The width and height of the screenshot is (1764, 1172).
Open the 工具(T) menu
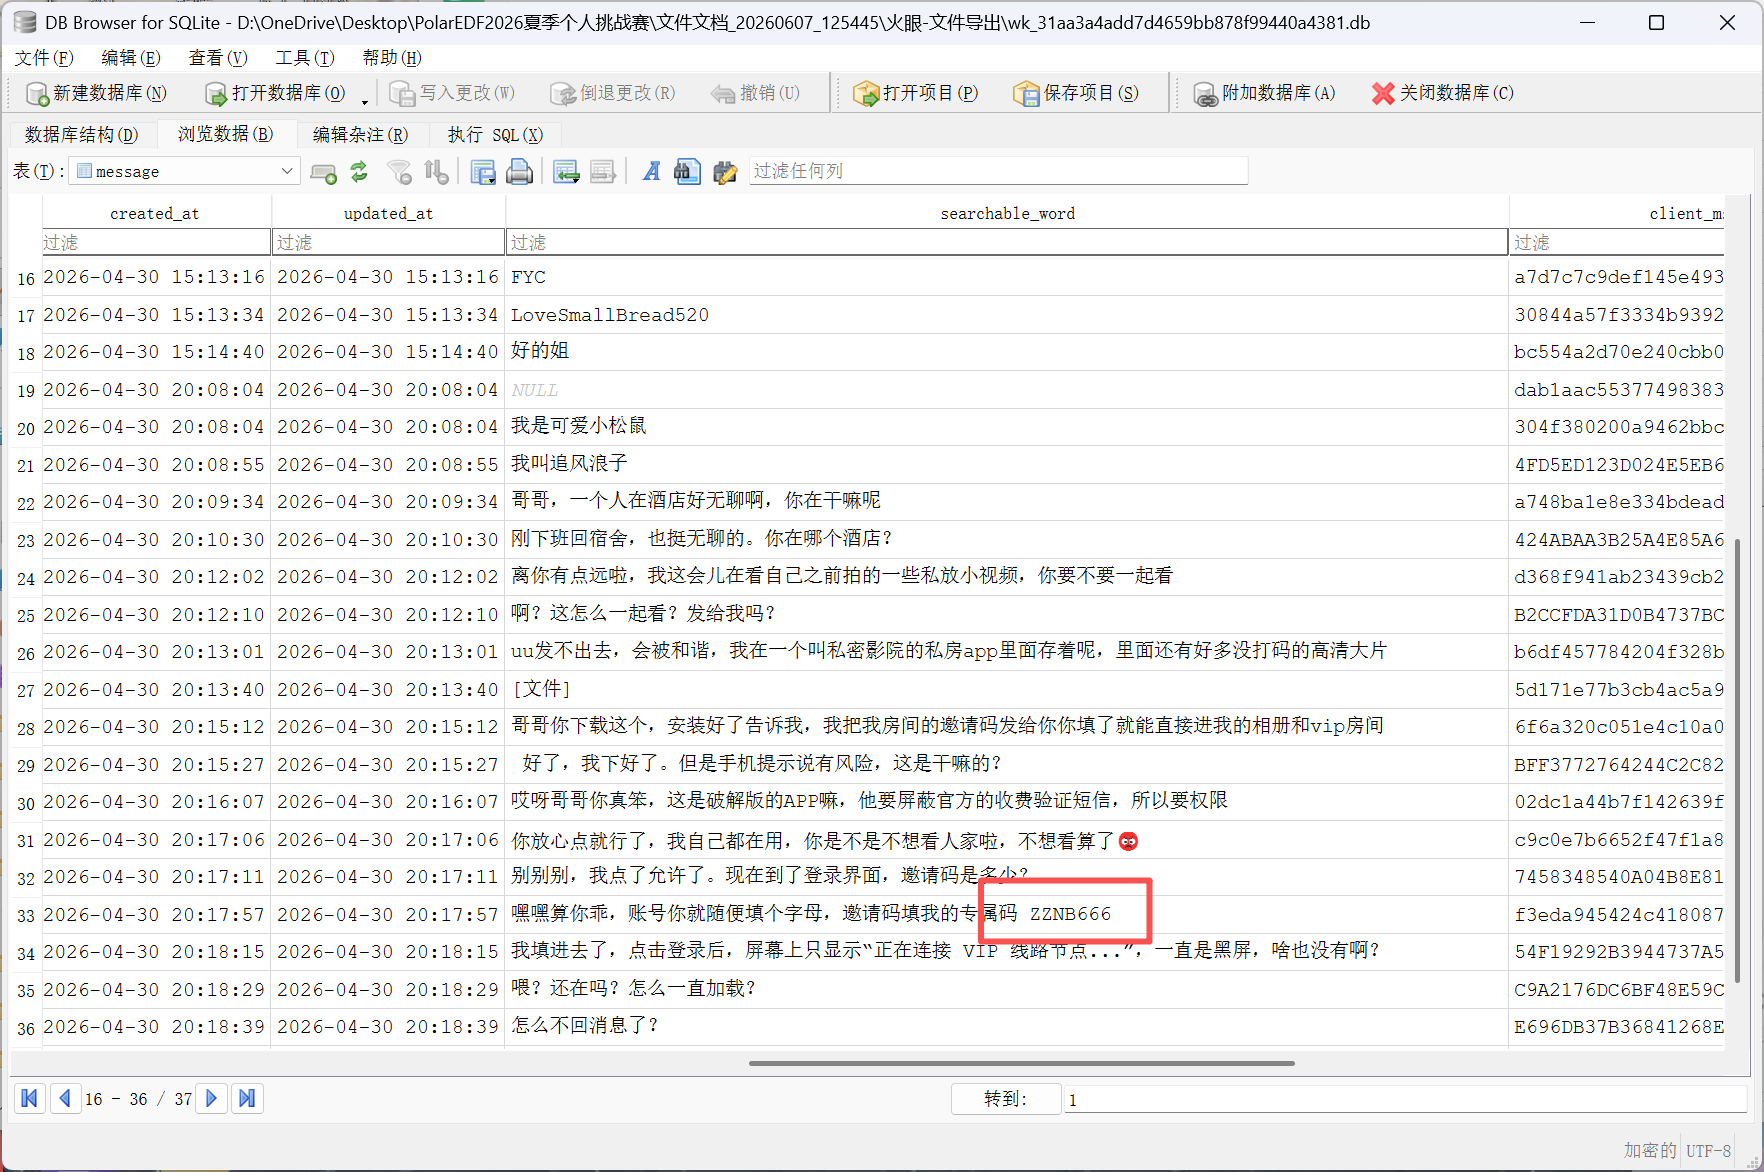305,58
